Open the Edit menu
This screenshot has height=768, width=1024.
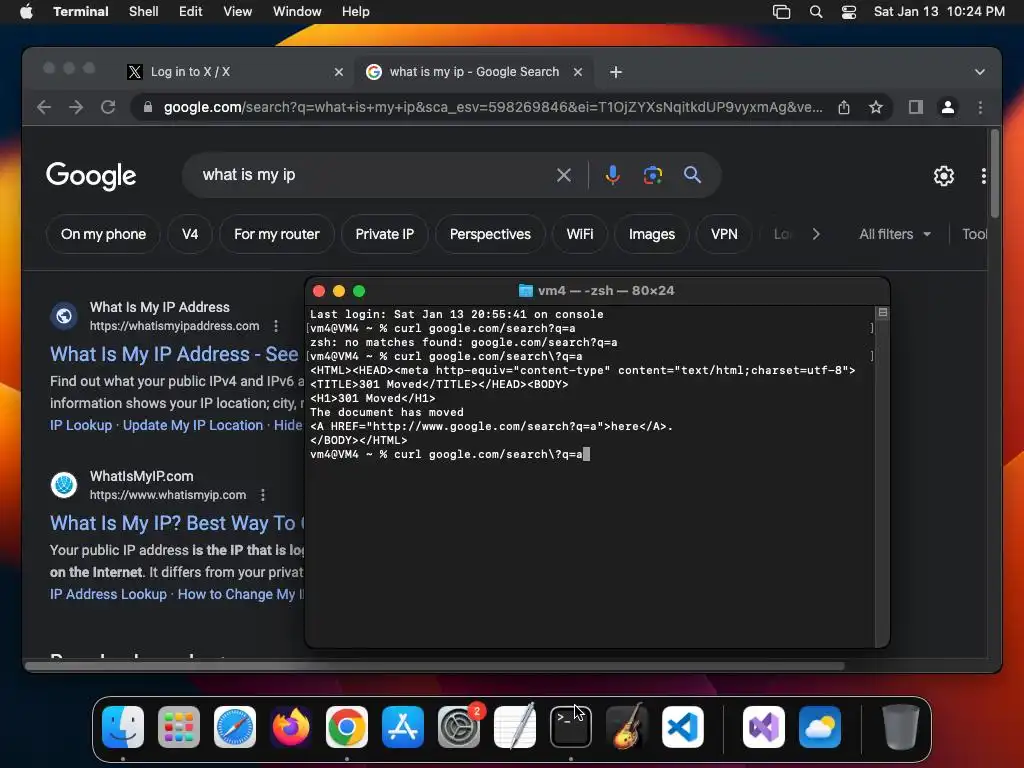[x=191, y=12]
